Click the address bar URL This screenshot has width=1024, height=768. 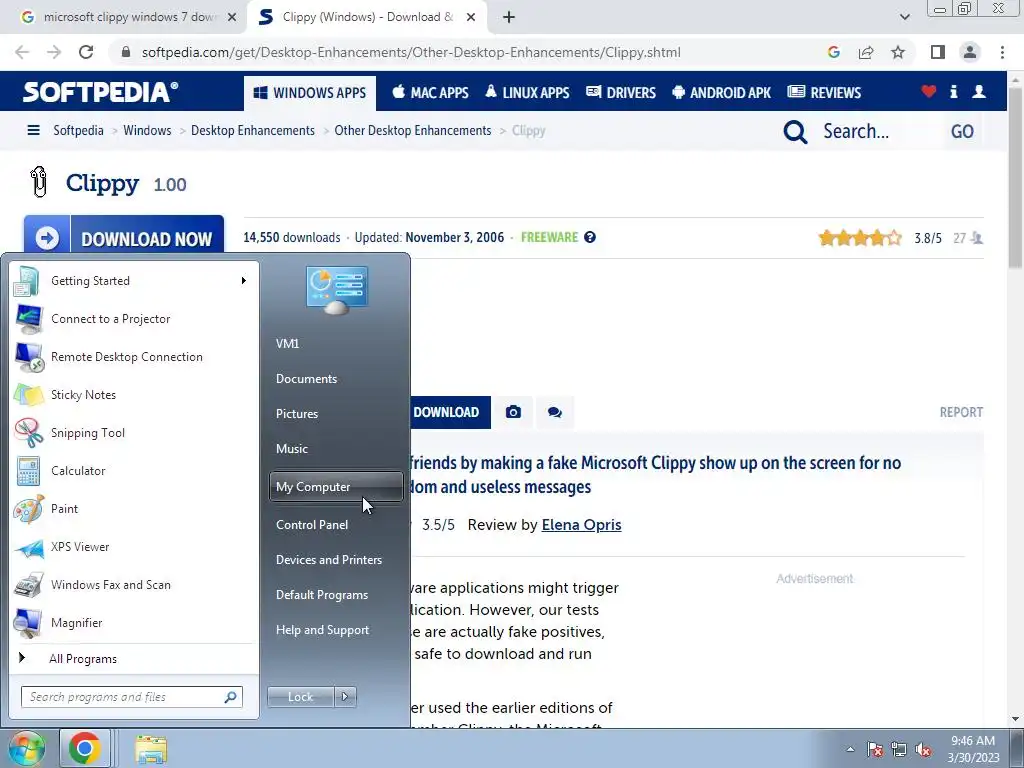coord(411,52)
